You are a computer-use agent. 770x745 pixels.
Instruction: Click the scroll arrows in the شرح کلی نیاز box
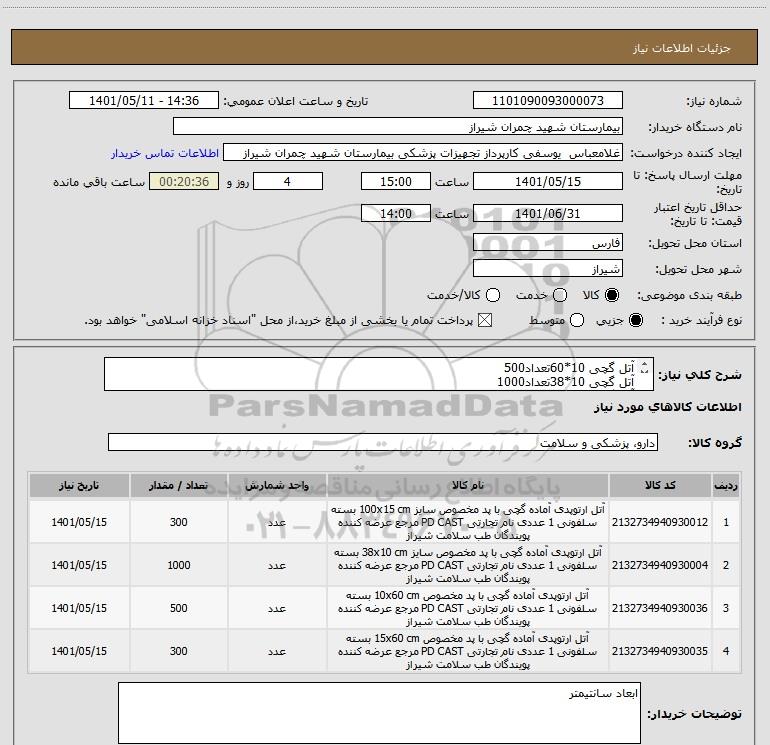click(x=645, y=367)
